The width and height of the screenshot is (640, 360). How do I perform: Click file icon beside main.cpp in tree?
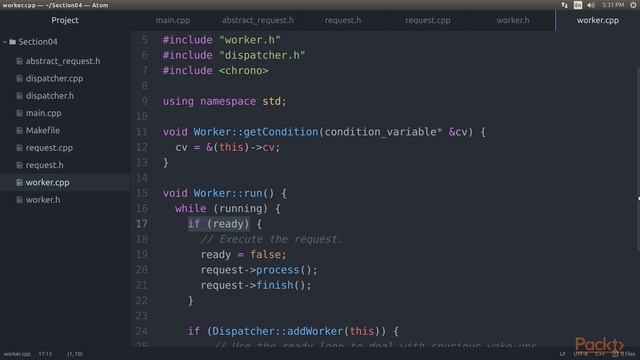click(x=19, y=113)
